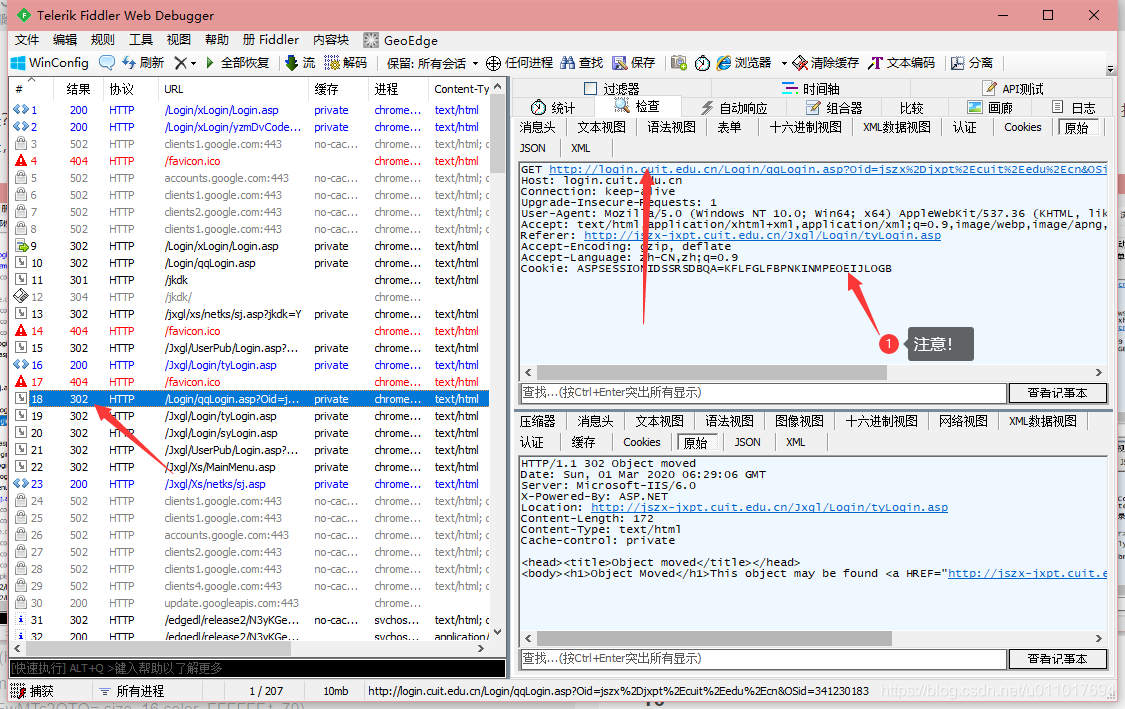The height and width of the screenshot is (709, 1125).
Task: Toggle the 捕获 capturing status indicator
Action: click(x=33, y=691)
